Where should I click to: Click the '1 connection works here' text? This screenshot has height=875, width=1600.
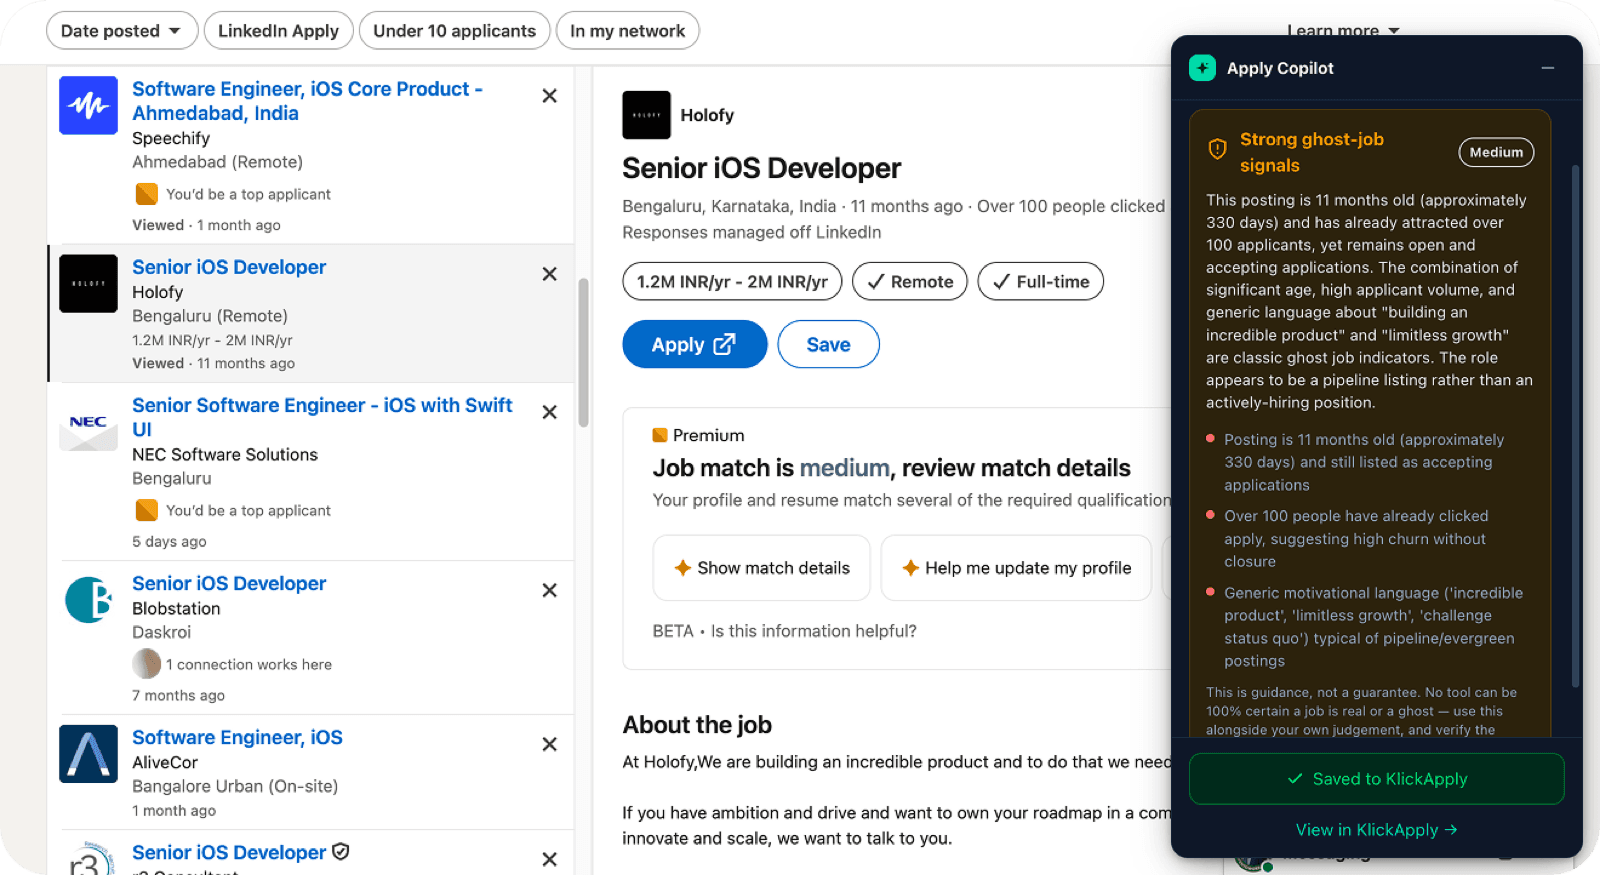pyautogui.click(x=249, y=664)
